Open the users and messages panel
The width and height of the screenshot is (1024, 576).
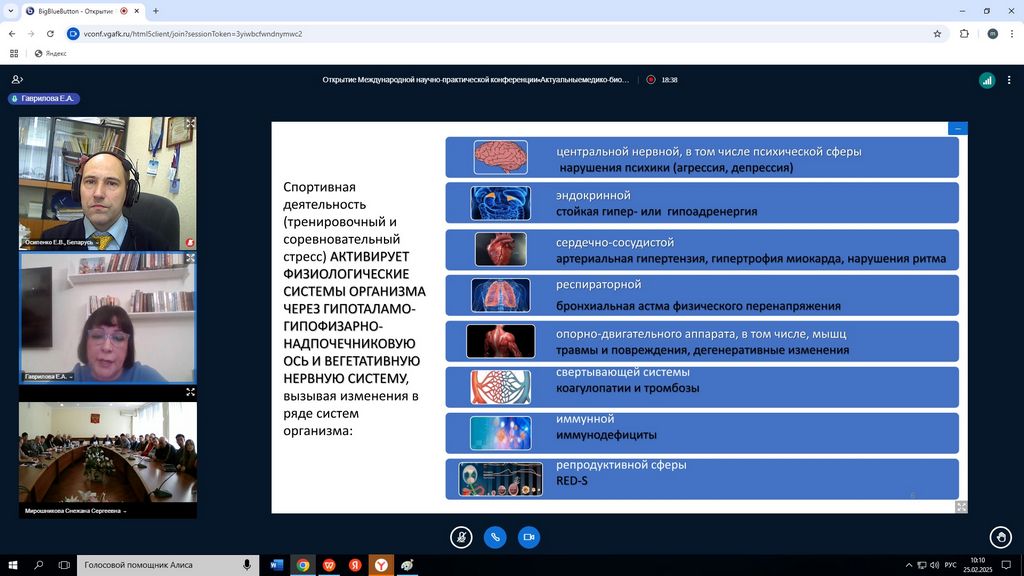[17, 80]
